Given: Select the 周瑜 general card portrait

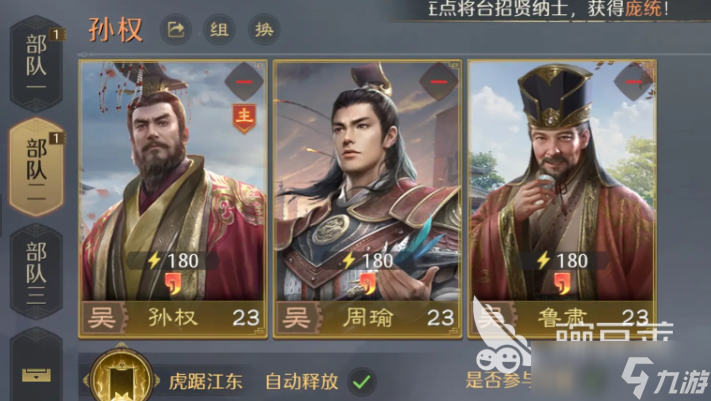Looking at the screenshot, I should 367,181.
